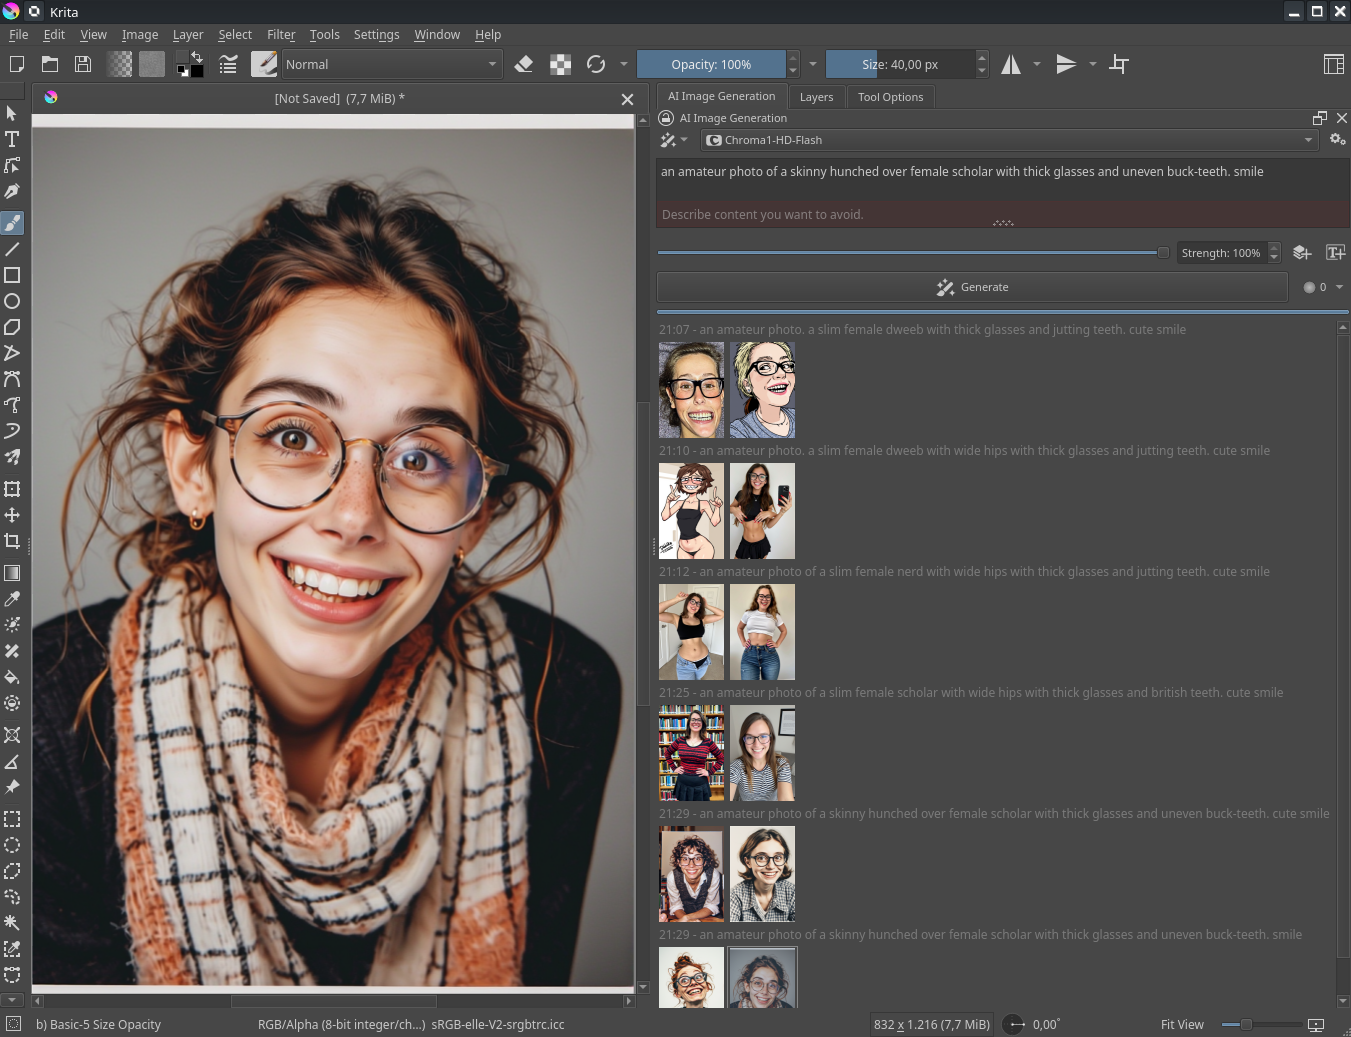Select the Crop tool
This screenshot has height=1037, width=1351.
pyautogui.click(x=12, y=541)
